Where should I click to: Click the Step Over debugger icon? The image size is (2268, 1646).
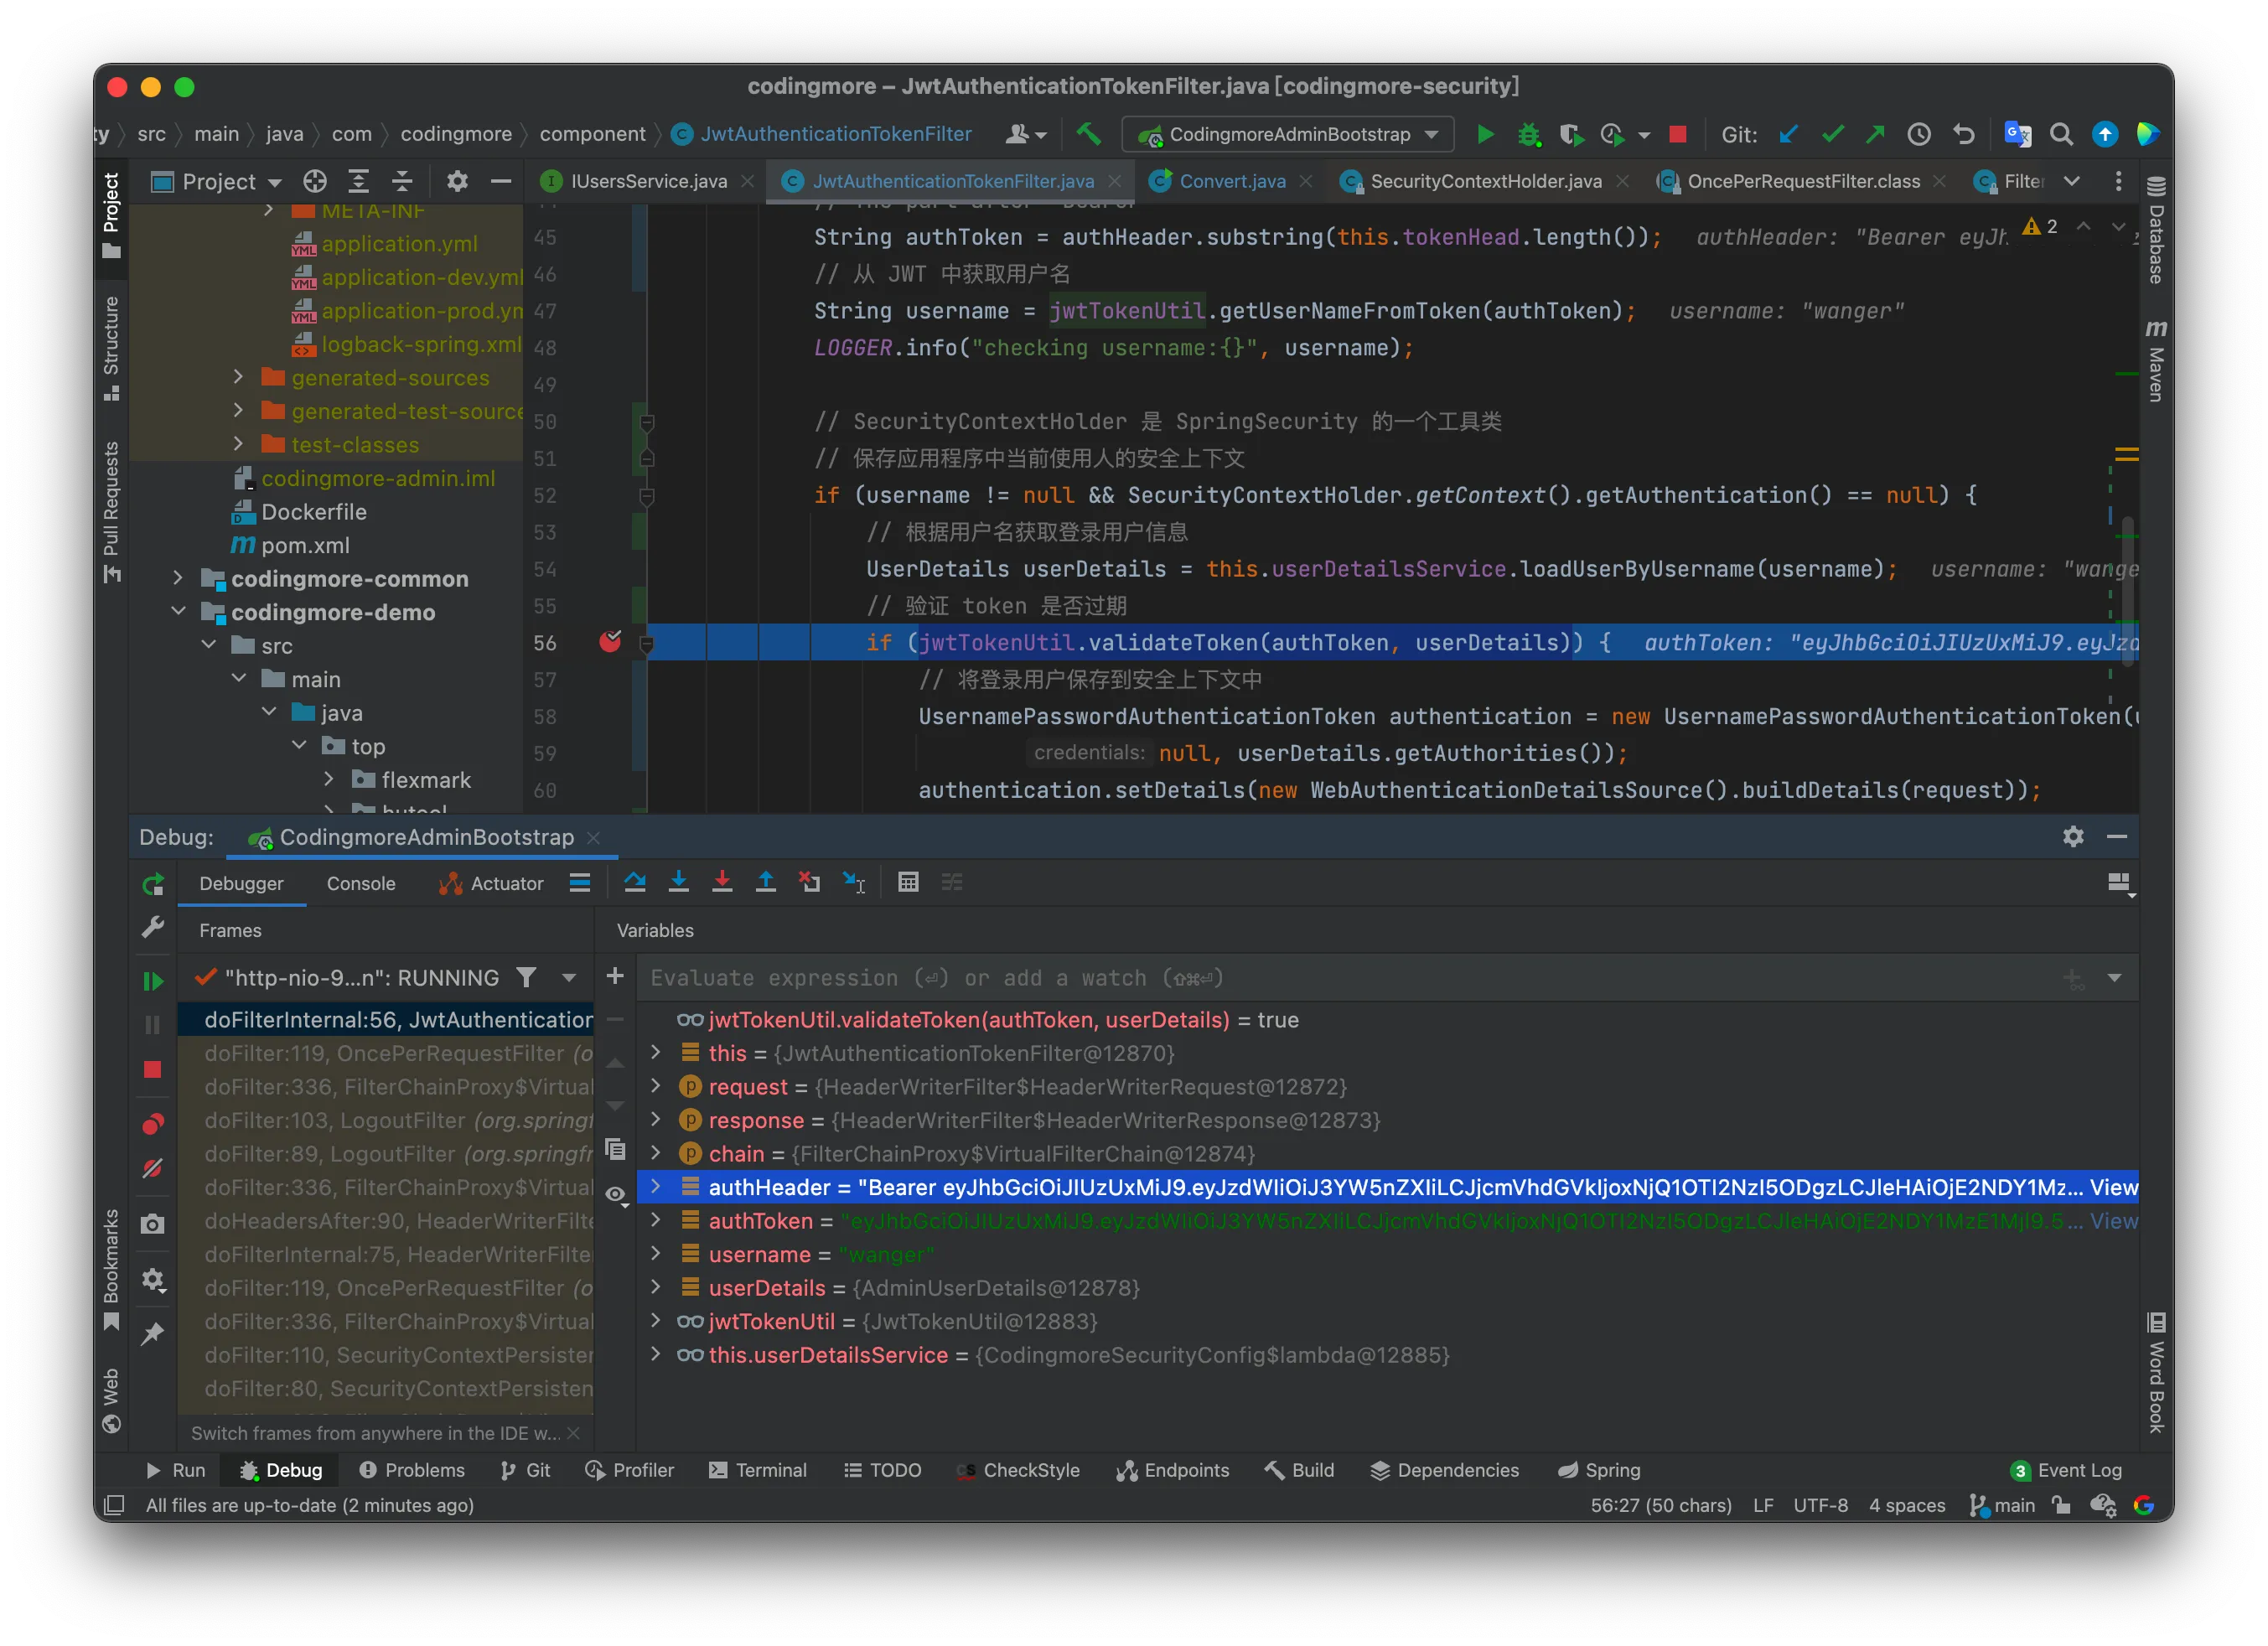[634, 882]
